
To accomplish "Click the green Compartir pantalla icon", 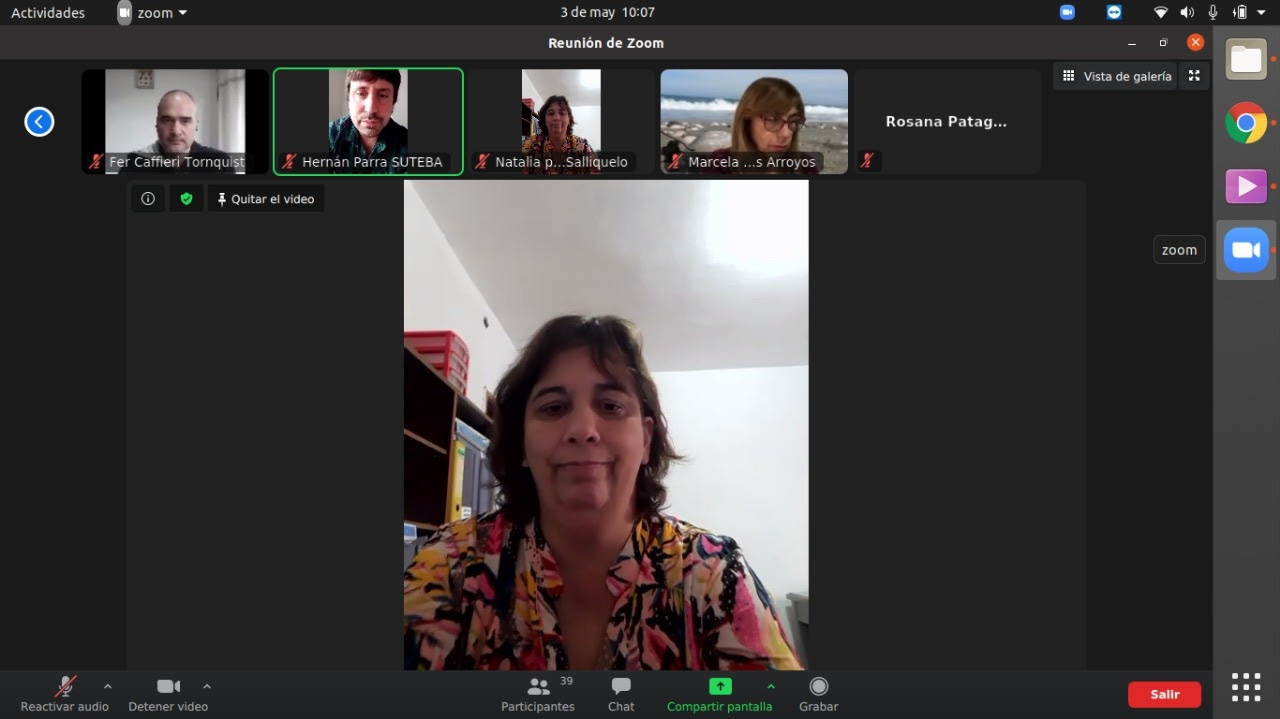I will coord(720,686).
